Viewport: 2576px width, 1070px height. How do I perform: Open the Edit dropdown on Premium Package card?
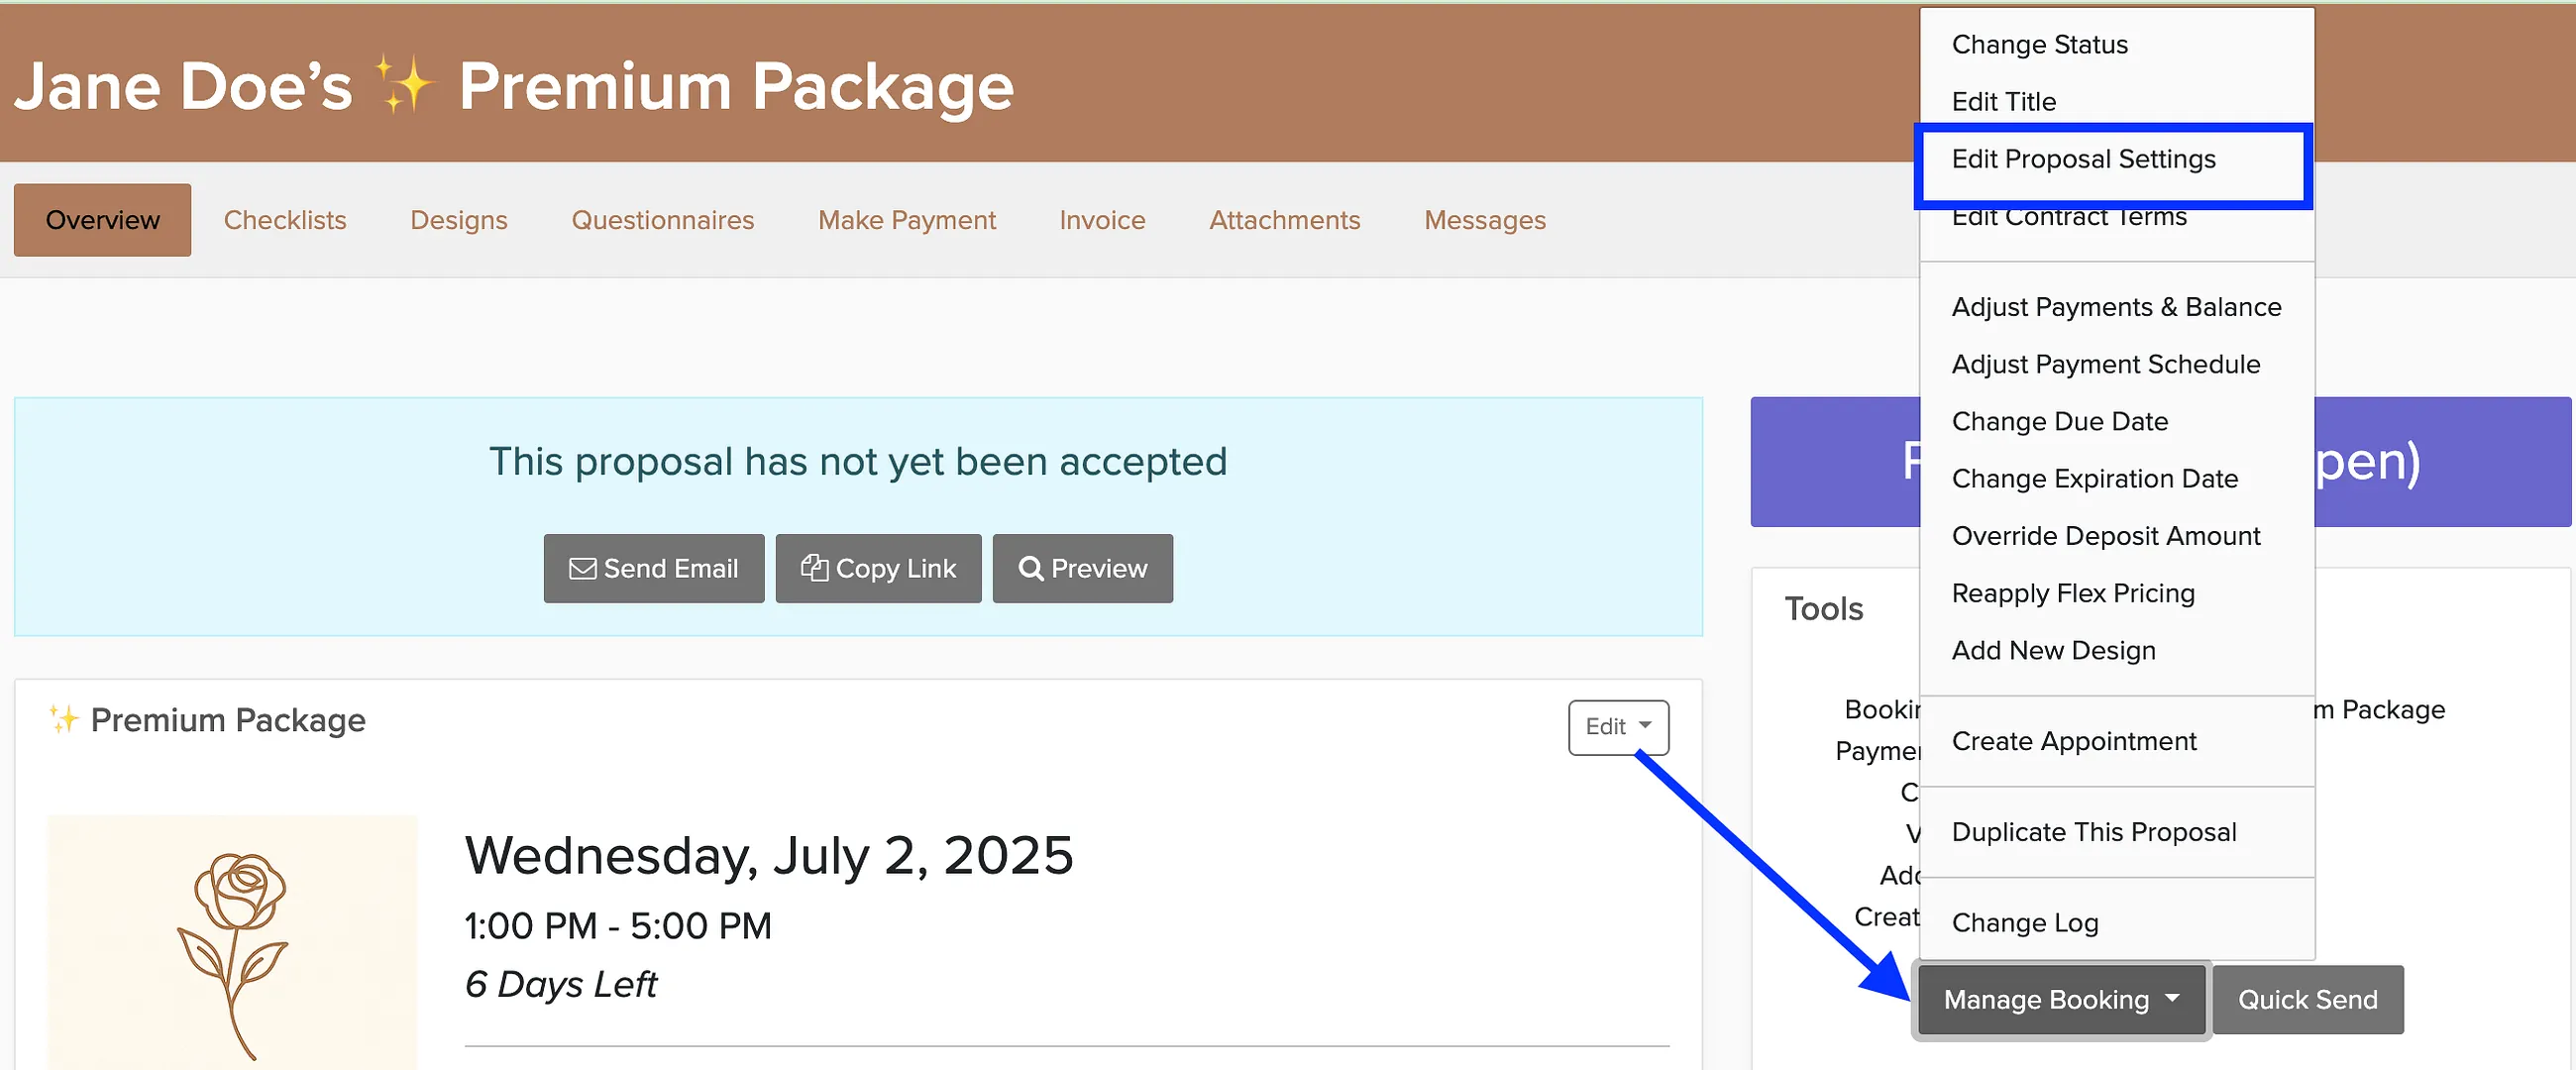tap(1618, 727)
